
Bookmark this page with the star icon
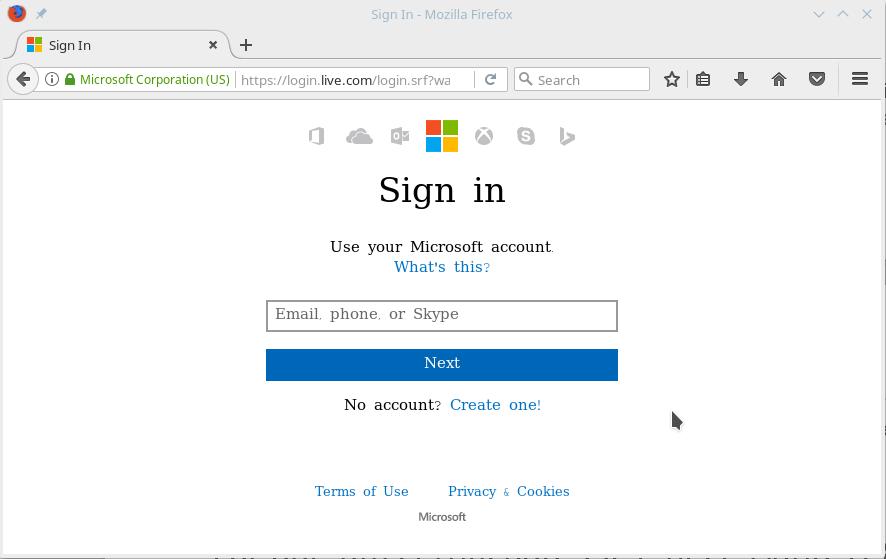click(672, 79)
